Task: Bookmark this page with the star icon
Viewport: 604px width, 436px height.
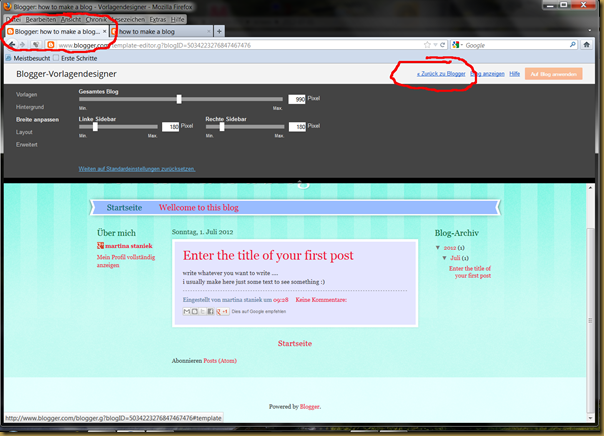Action: tap(427, 45)
